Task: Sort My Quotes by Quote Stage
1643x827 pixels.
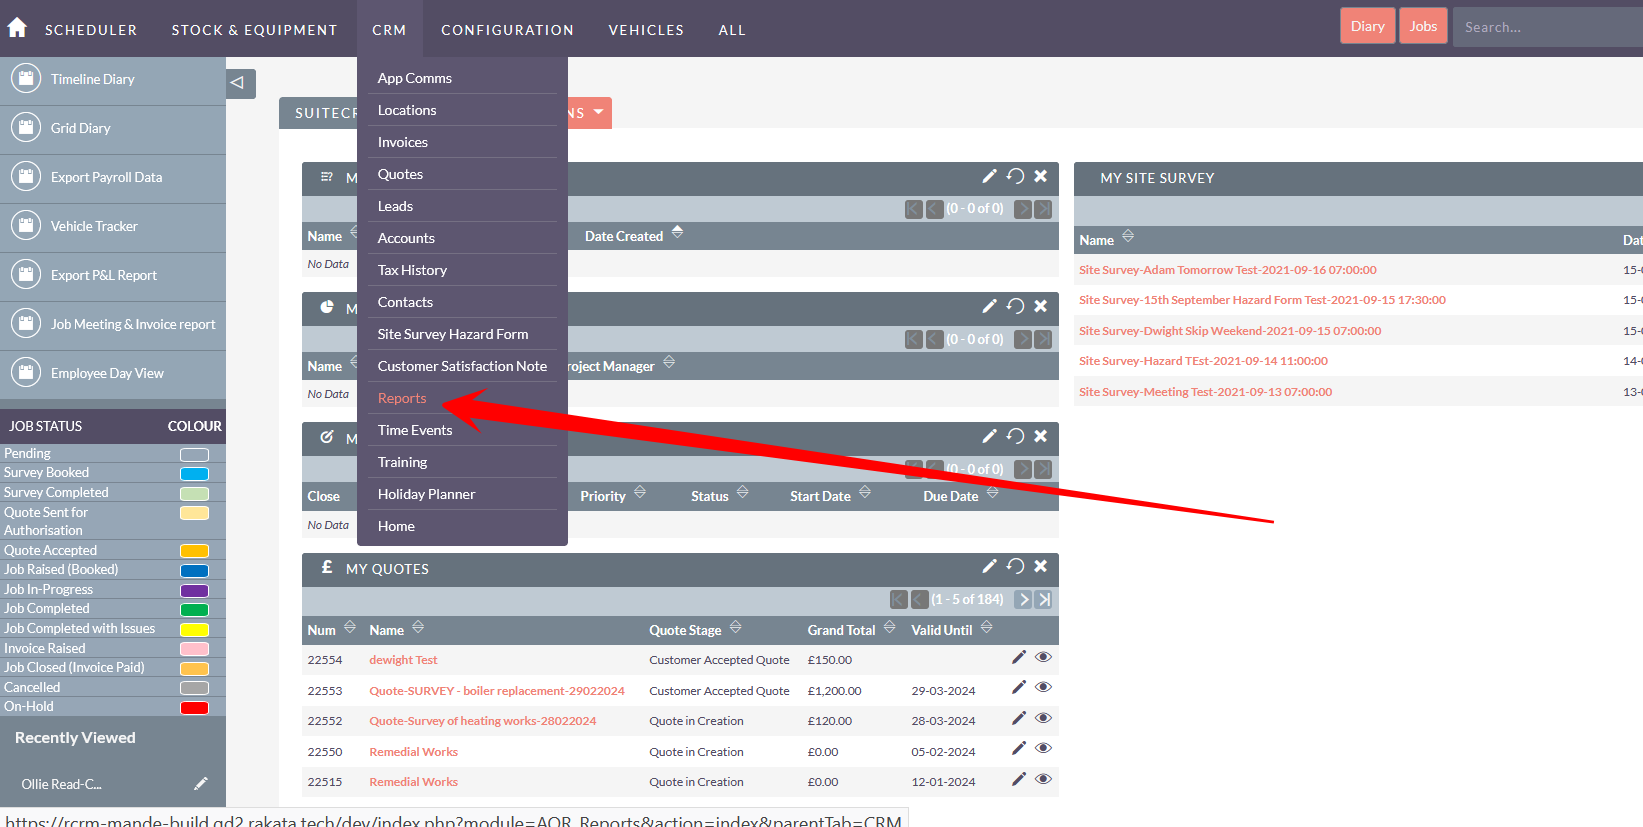Action: point(736,627)
